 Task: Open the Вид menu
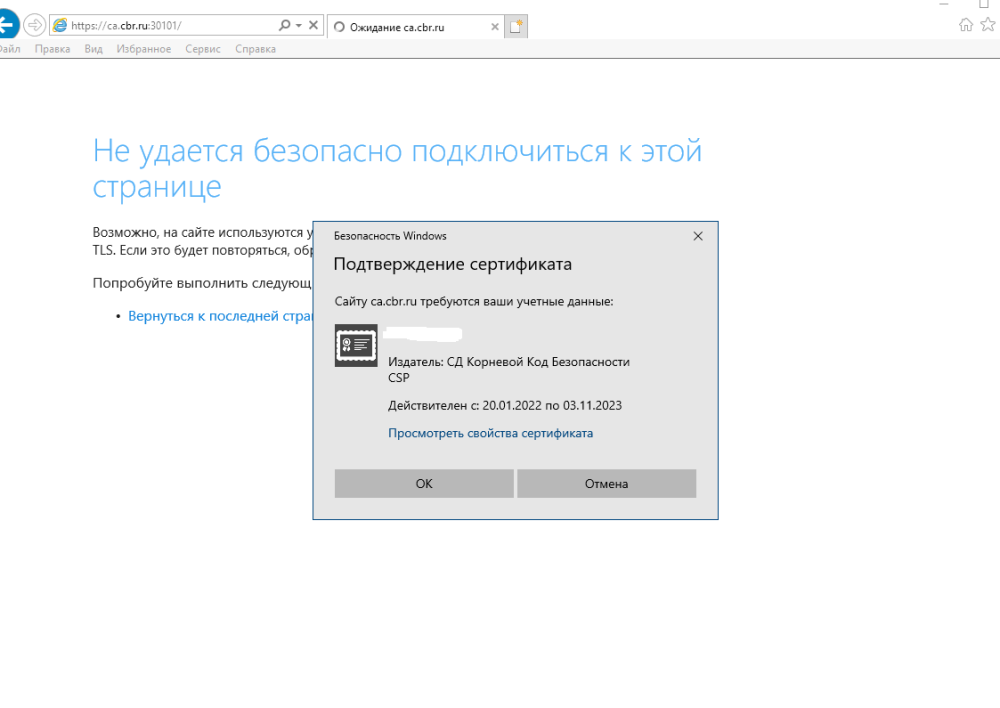(93, 49)
